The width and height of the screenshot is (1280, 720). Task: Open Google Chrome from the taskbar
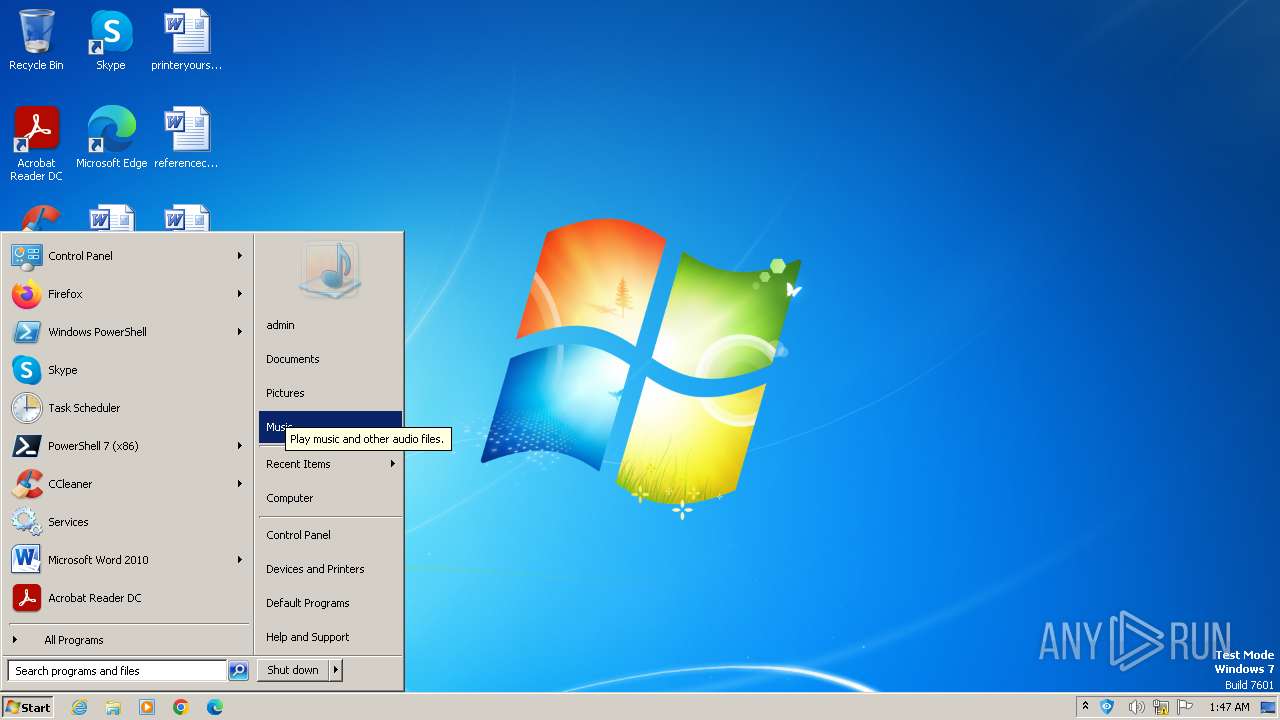click(181, 707)
